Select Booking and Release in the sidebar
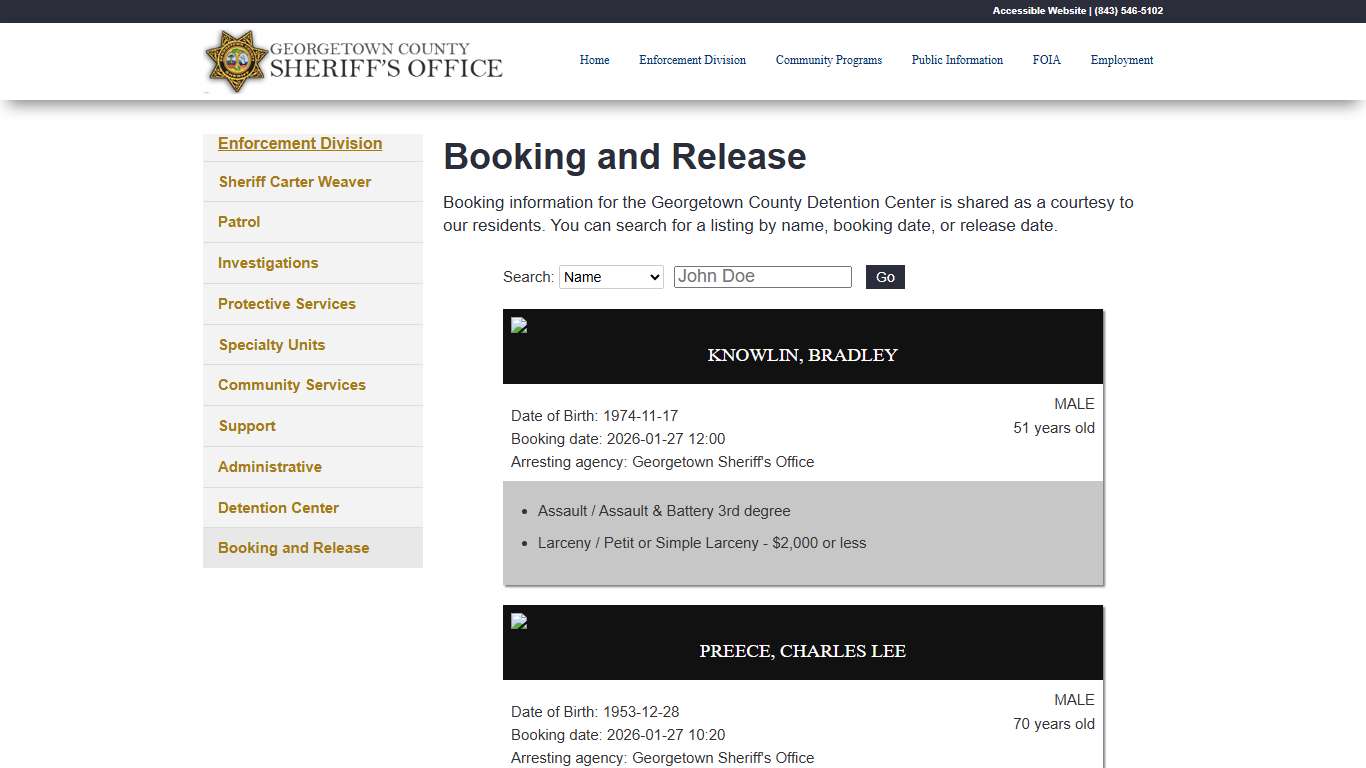 point(293,547)
